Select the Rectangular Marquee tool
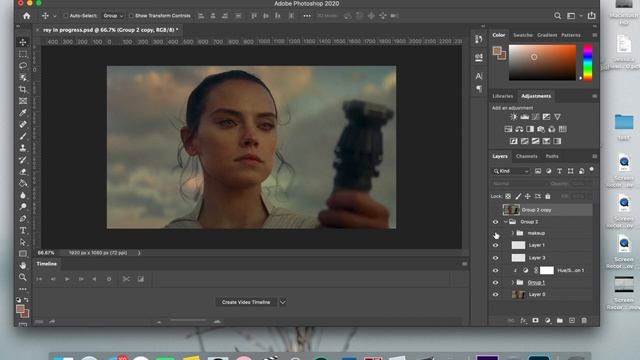This screenshot has width=640, height=360. tap(23, 54)
